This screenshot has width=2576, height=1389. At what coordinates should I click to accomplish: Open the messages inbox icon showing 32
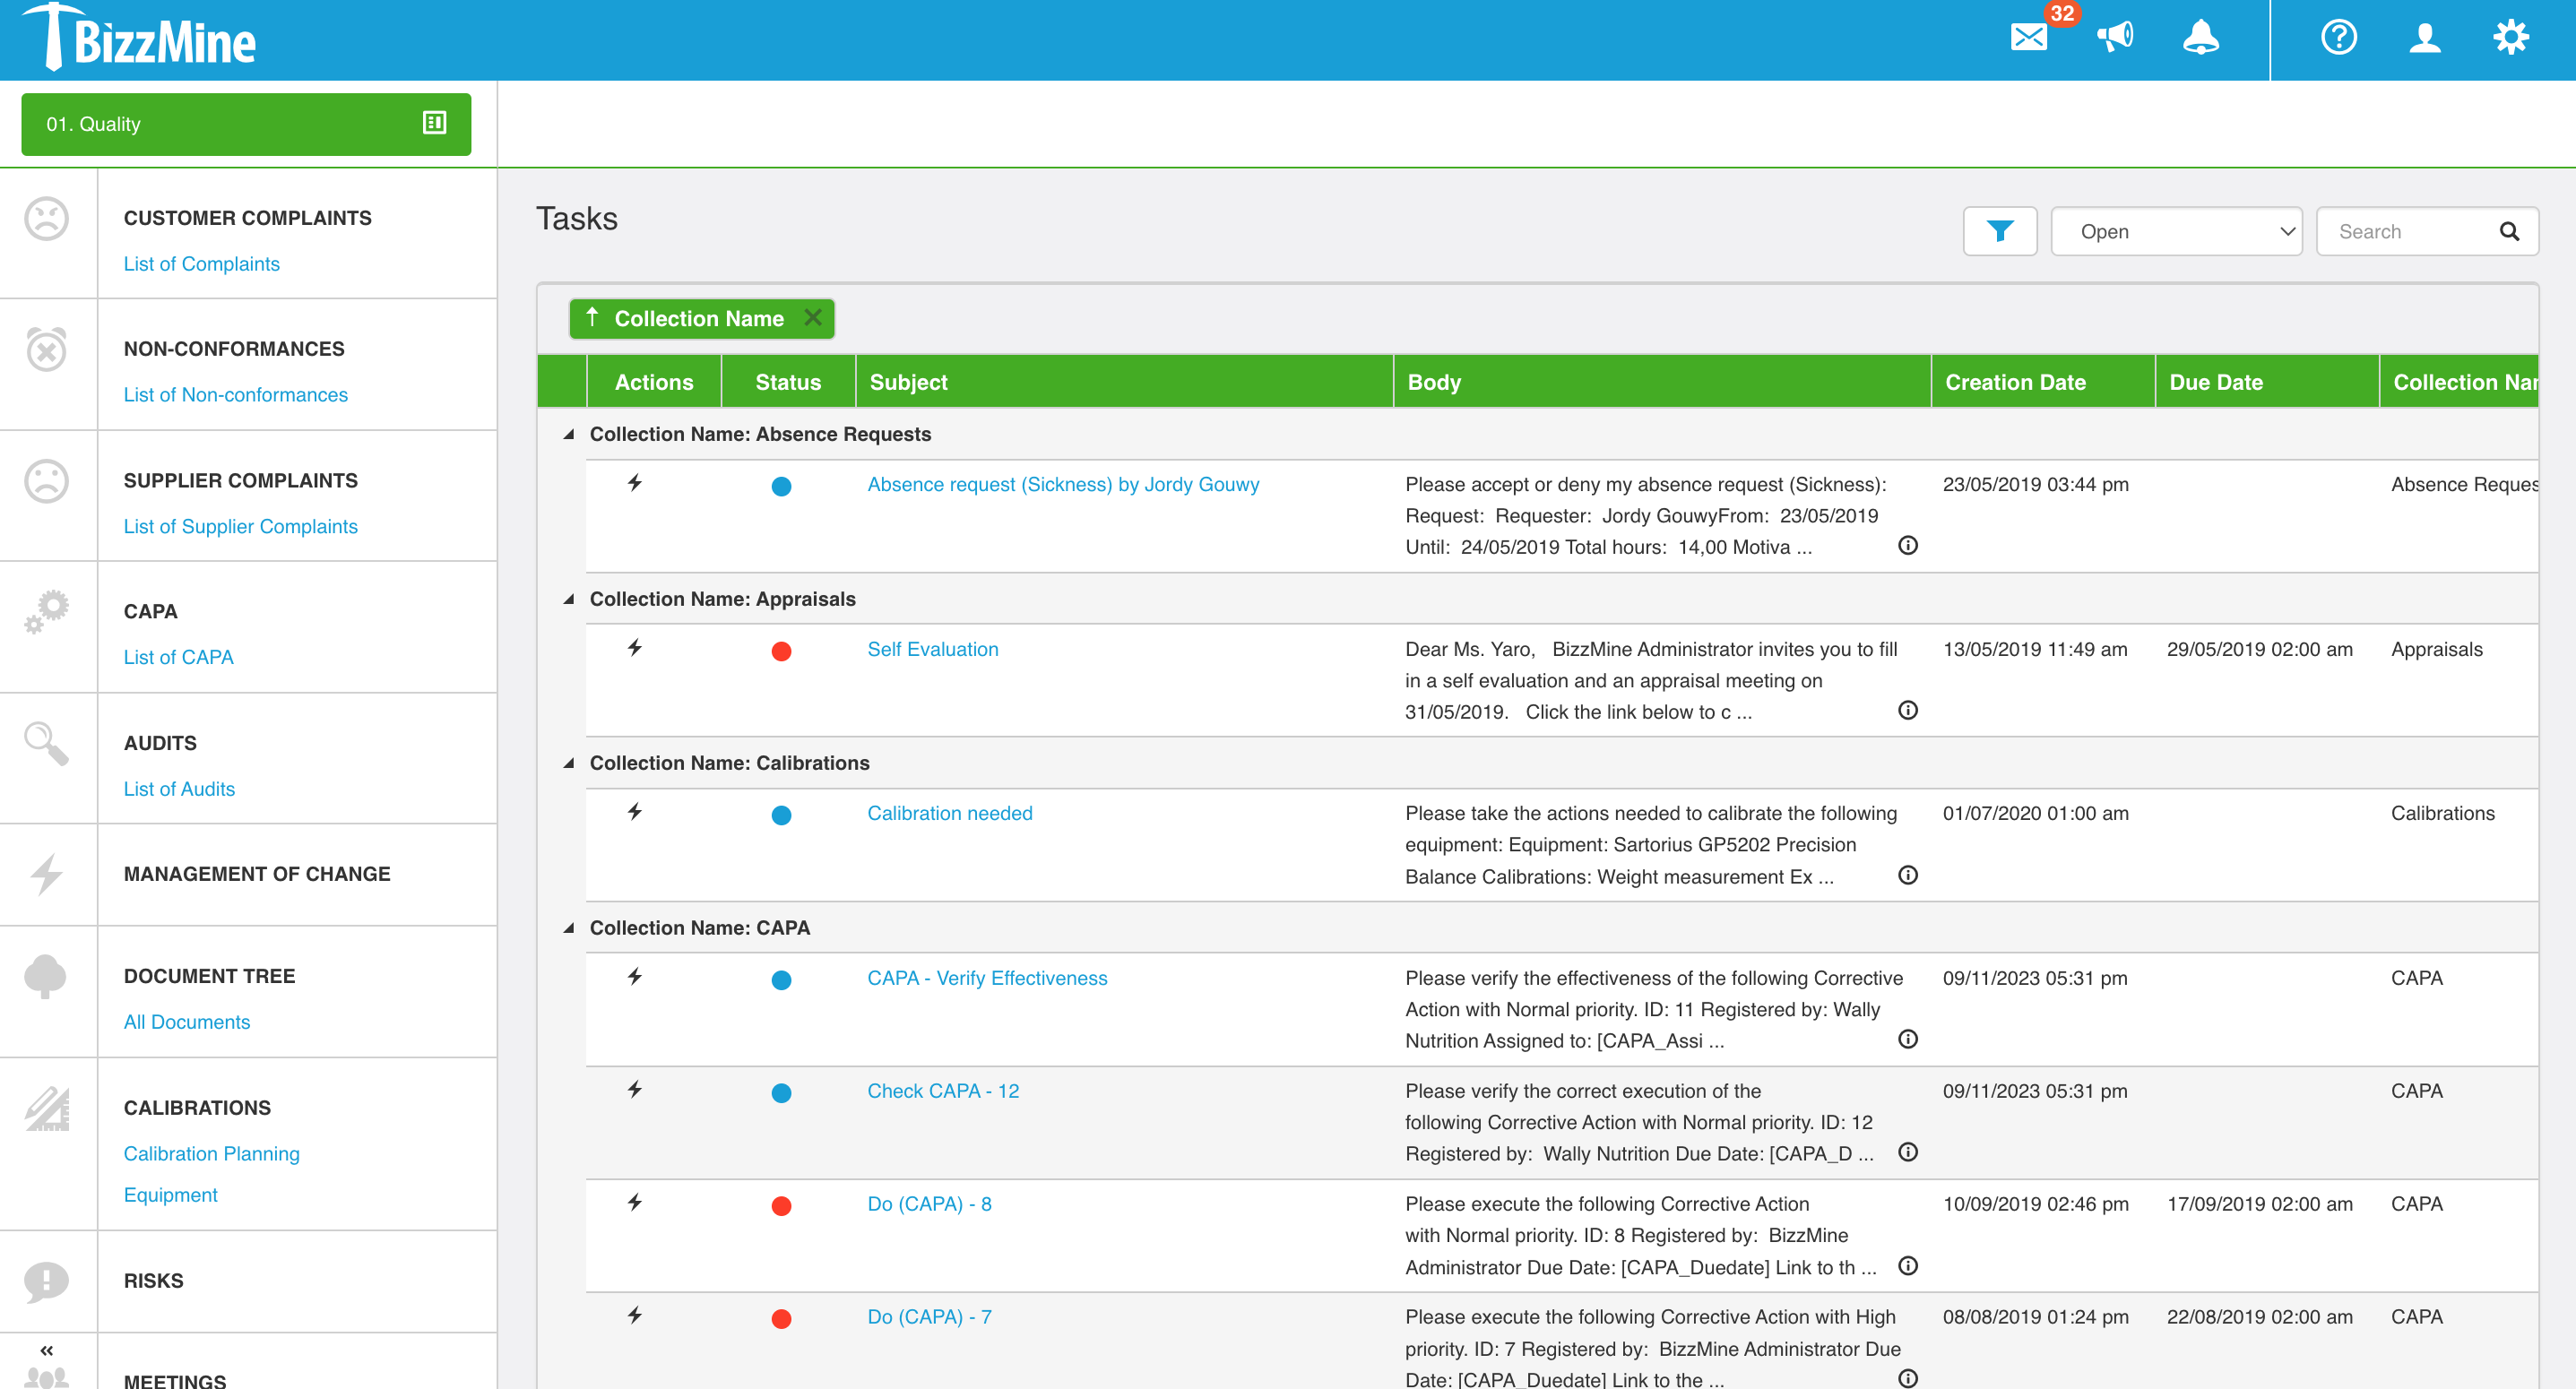tap(2028, 38)
